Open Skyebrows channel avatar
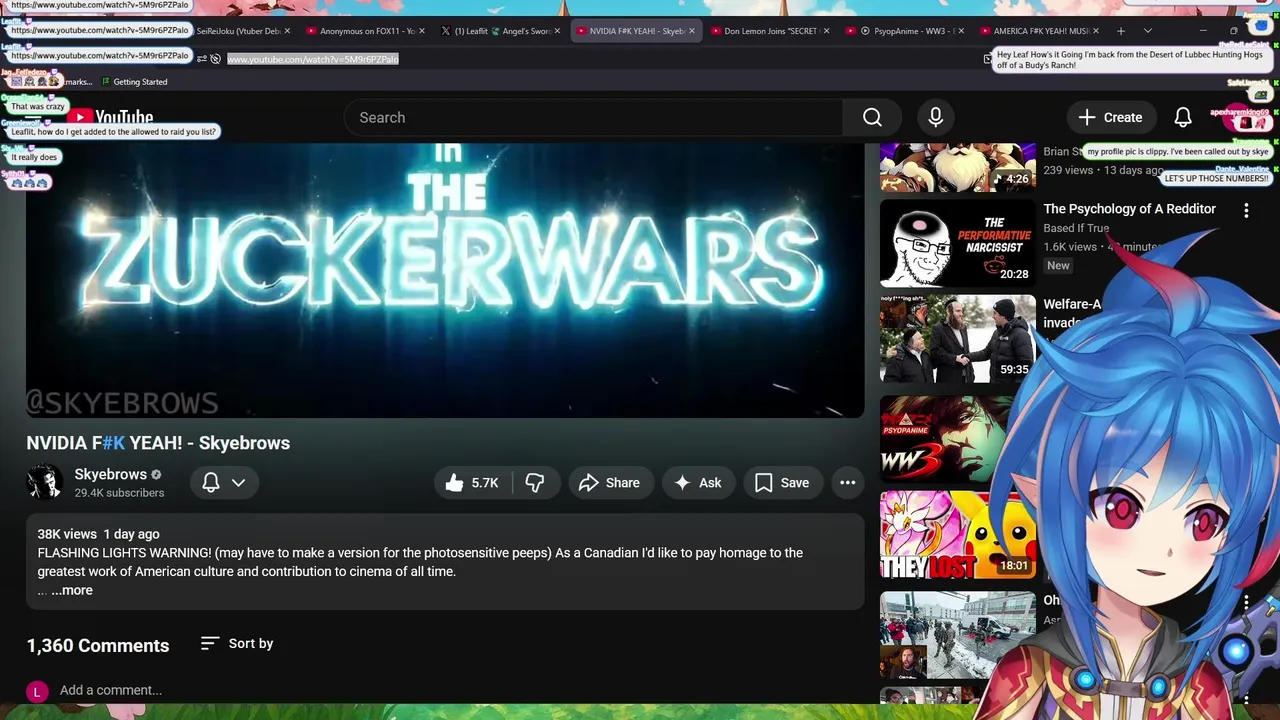The image size is (1280, 720). pyautogui.click(x=45, y=483)
